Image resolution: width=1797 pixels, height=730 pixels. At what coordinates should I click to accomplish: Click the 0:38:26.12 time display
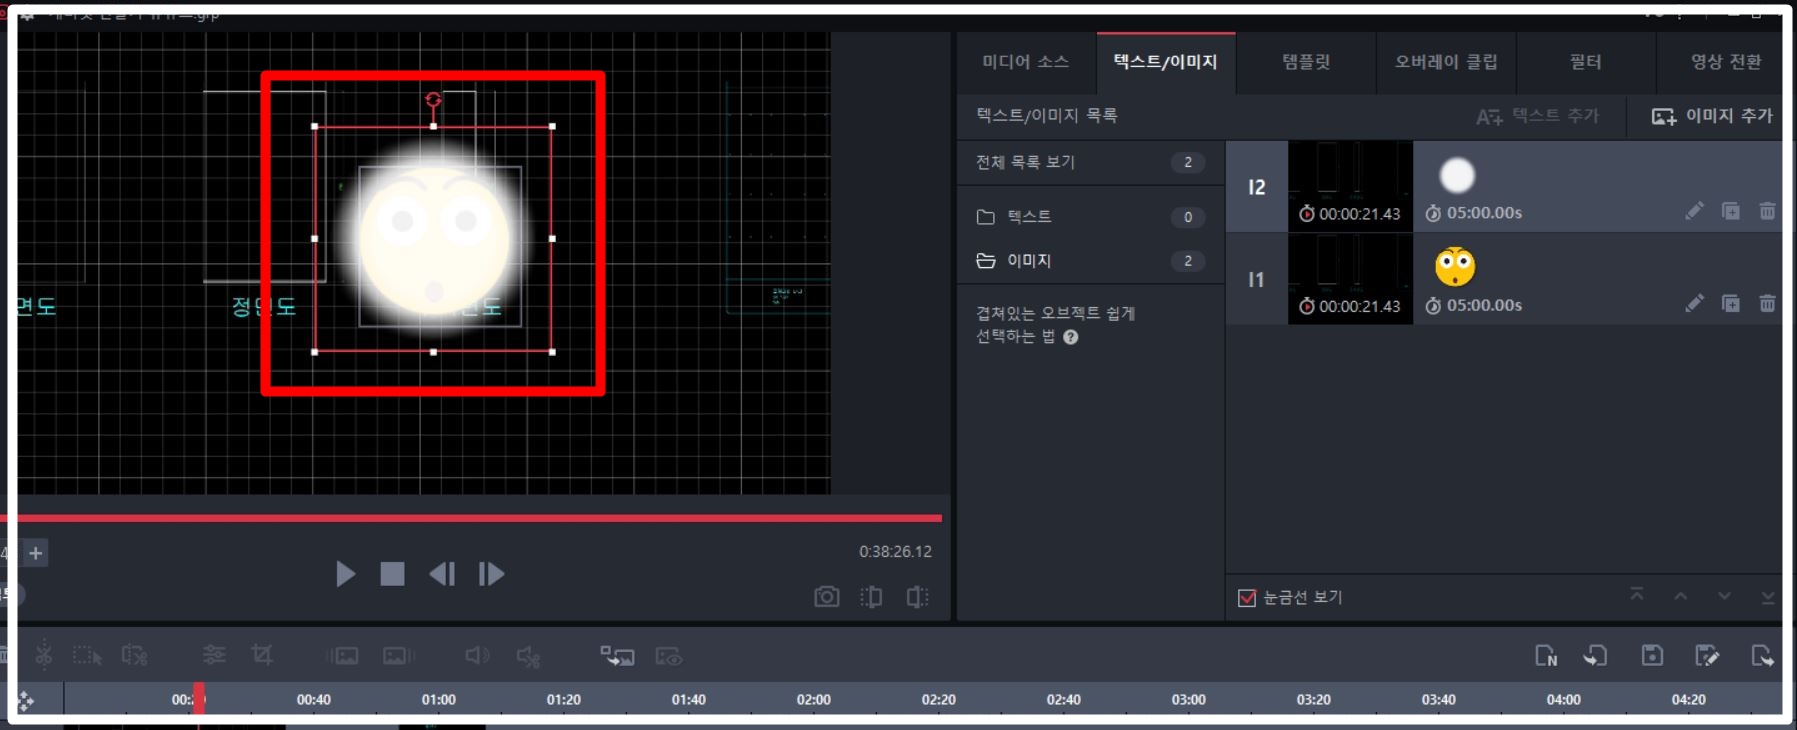pyautogui.click(x=895, y=552)
